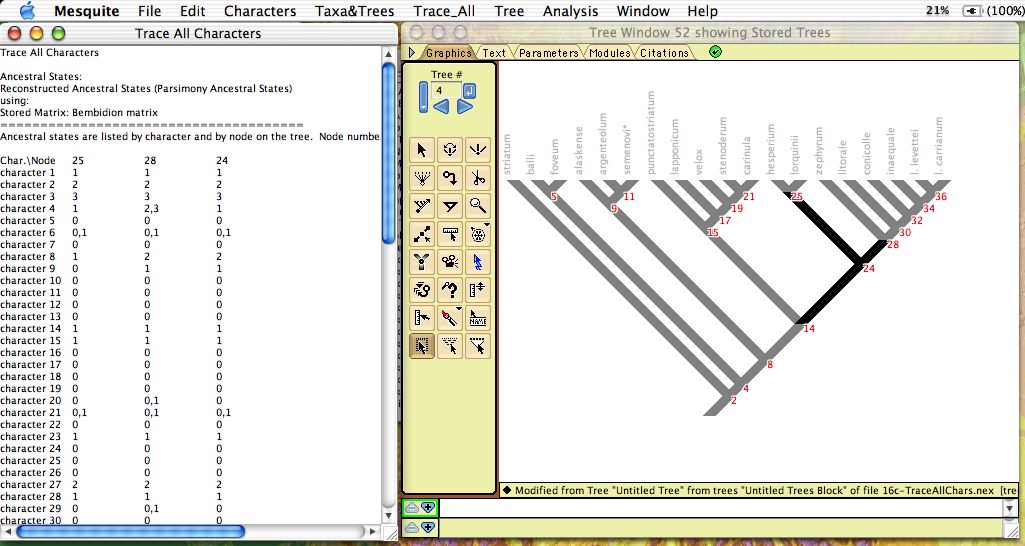Expand the triangle left of Graphics tab

pyautogui.click(x=411, y=52)
